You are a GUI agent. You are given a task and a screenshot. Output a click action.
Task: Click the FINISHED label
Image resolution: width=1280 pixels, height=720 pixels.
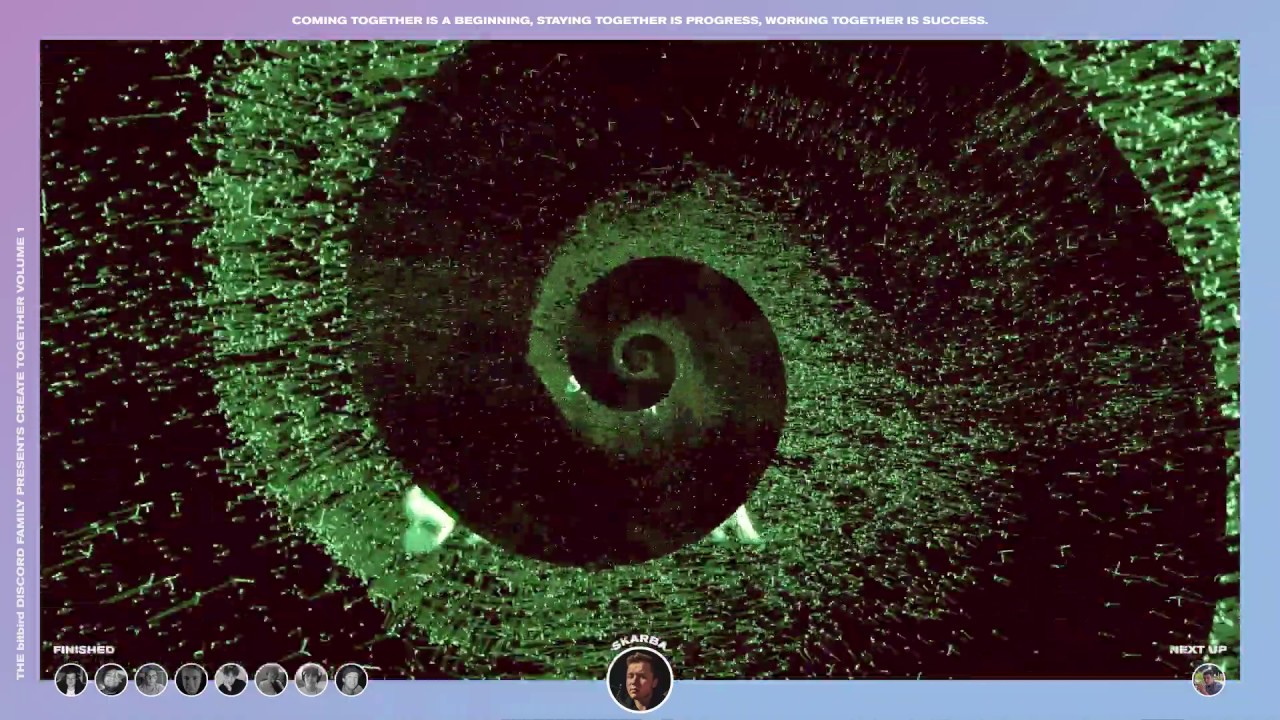point(84,650)
